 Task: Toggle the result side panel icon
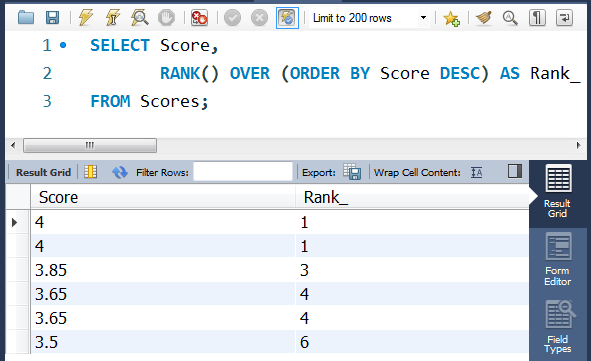[514, 171]
